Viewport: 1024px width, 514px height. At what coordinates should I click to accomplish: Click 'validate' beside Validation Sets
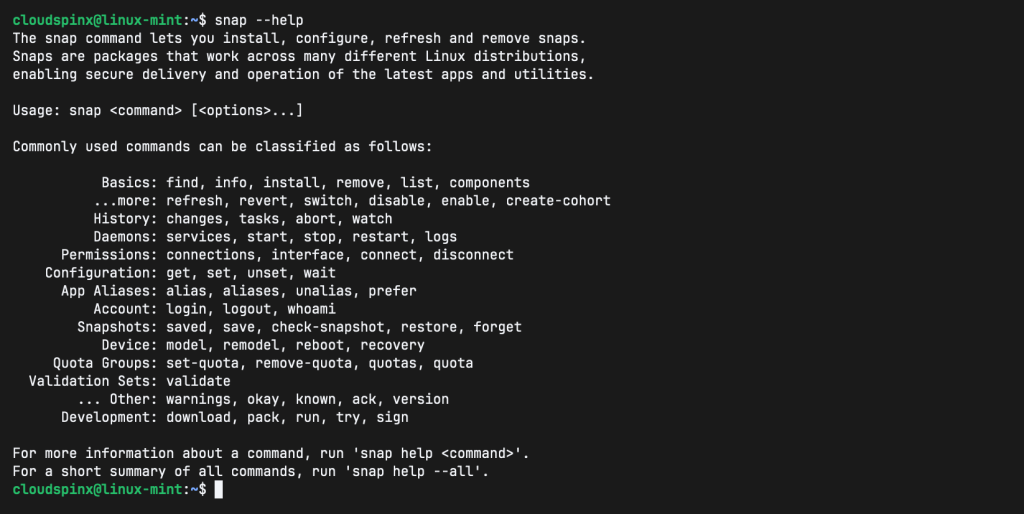click(198, 381)
